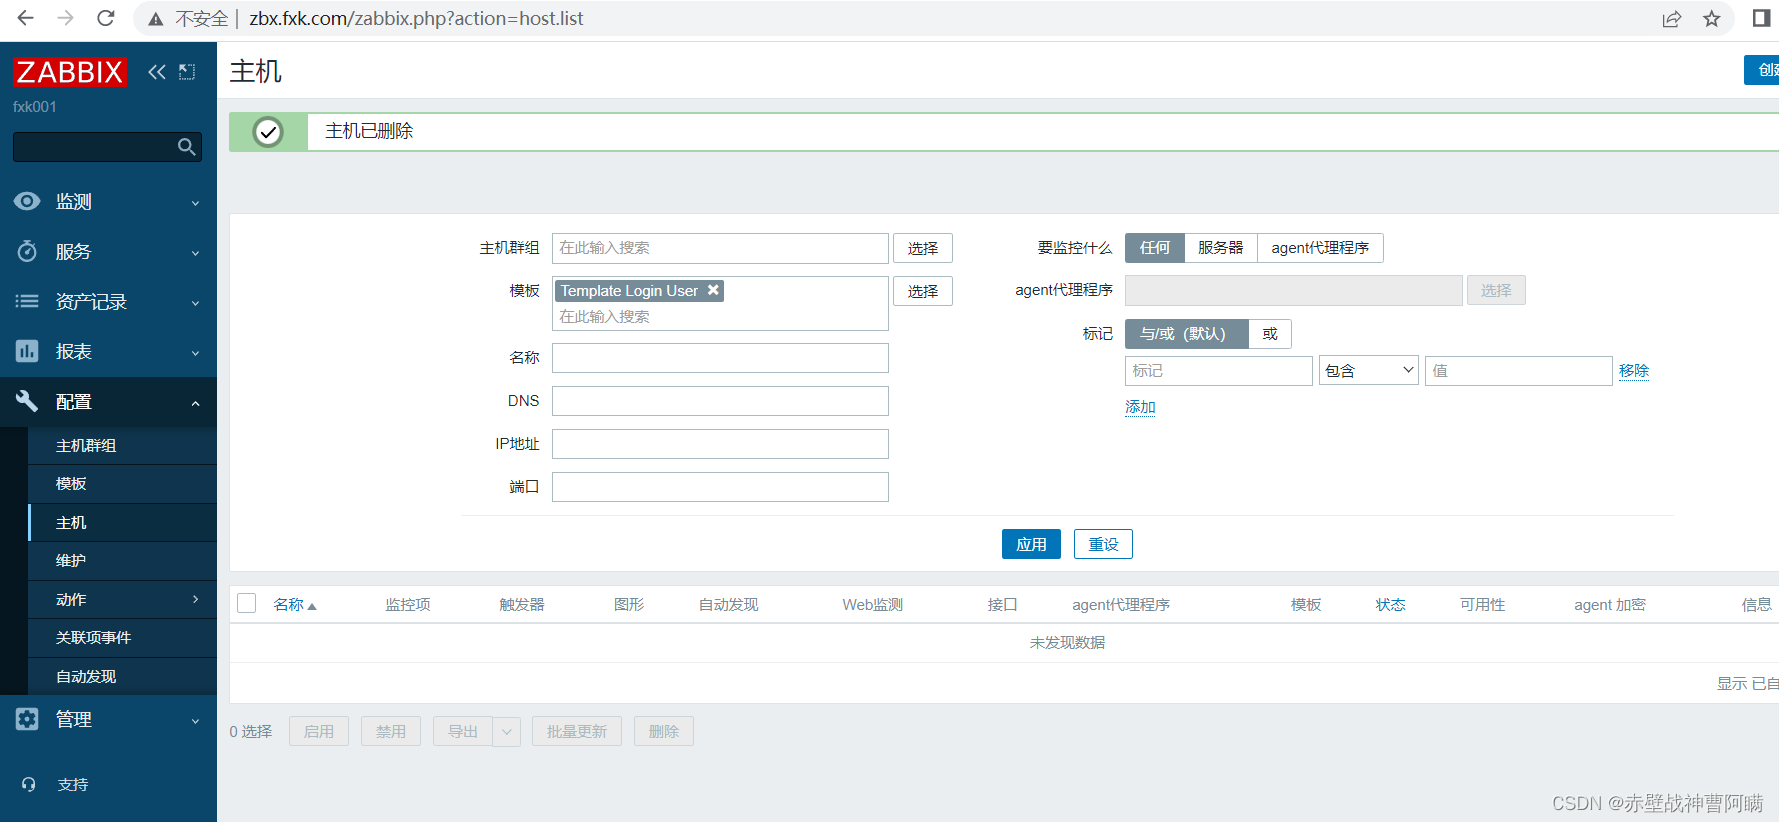Click into the 主机群组 search field
This screenshot has width=1779, height=822.
(x=720, y=248)
